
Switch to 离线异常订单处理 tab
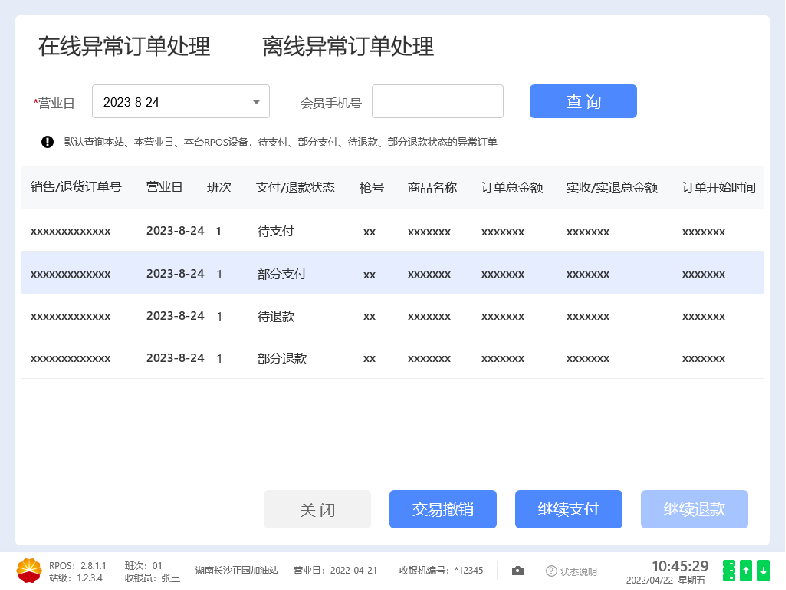[x=348, y=47]
